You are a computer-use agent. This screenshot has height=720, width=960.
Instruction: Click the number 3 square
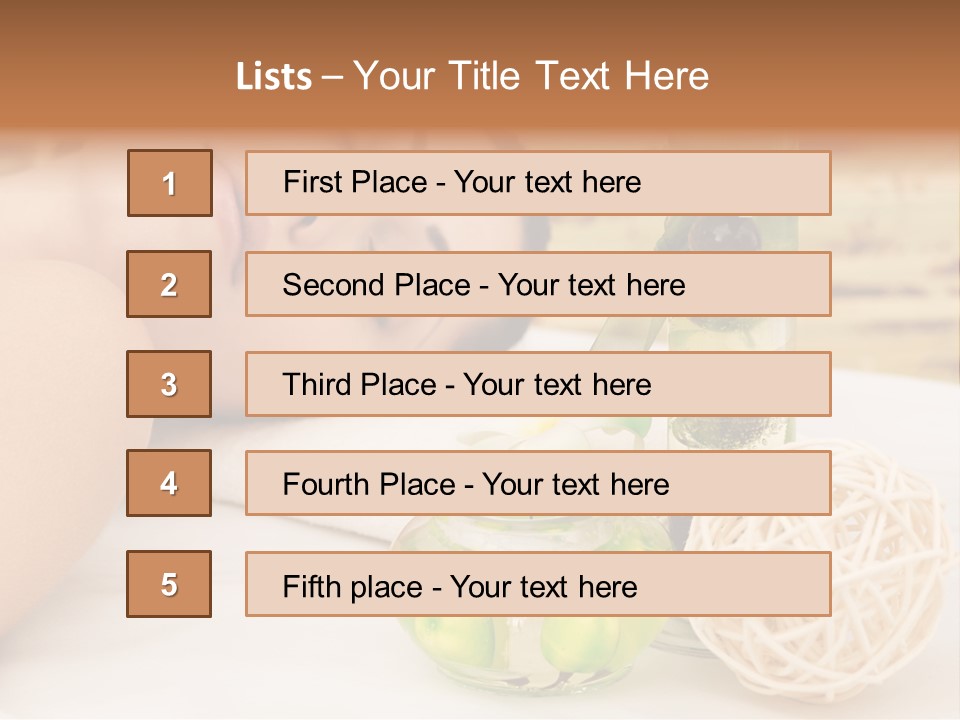click(169, 384)
